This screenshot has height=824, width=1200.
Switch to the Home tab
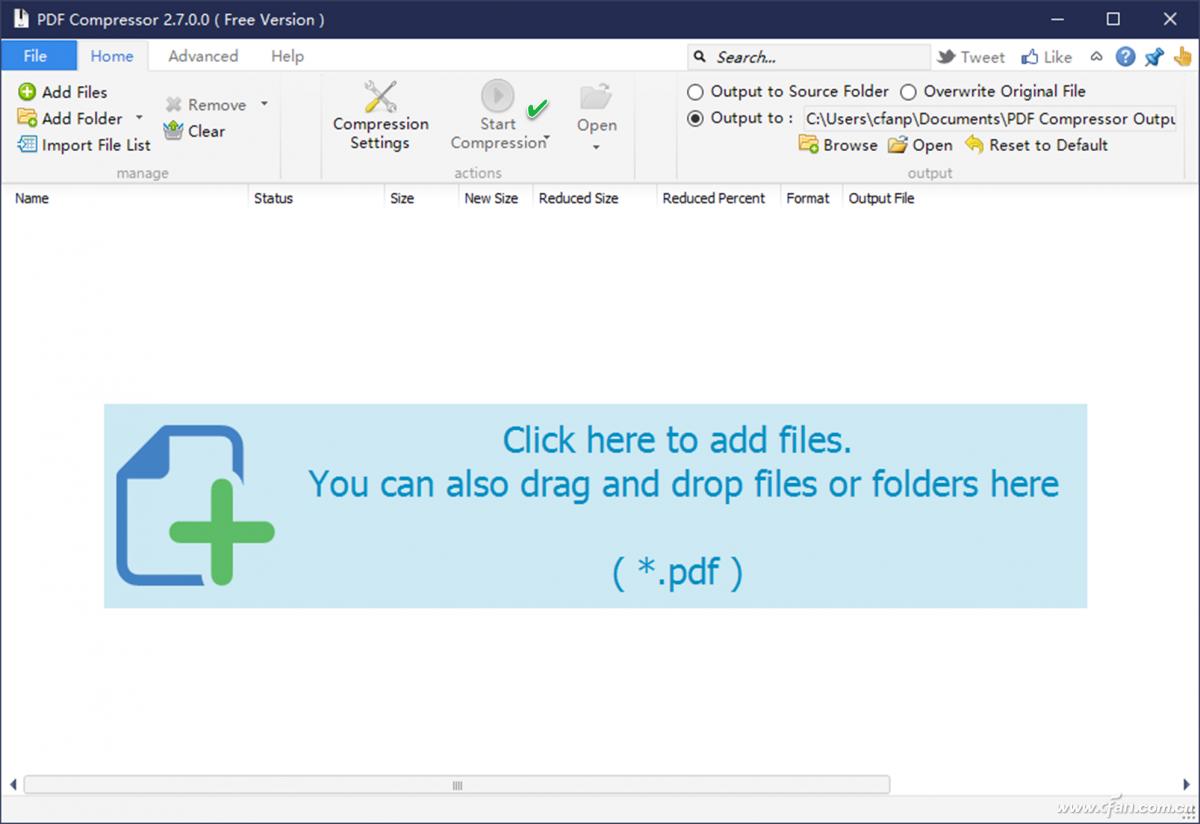point(112,56)
